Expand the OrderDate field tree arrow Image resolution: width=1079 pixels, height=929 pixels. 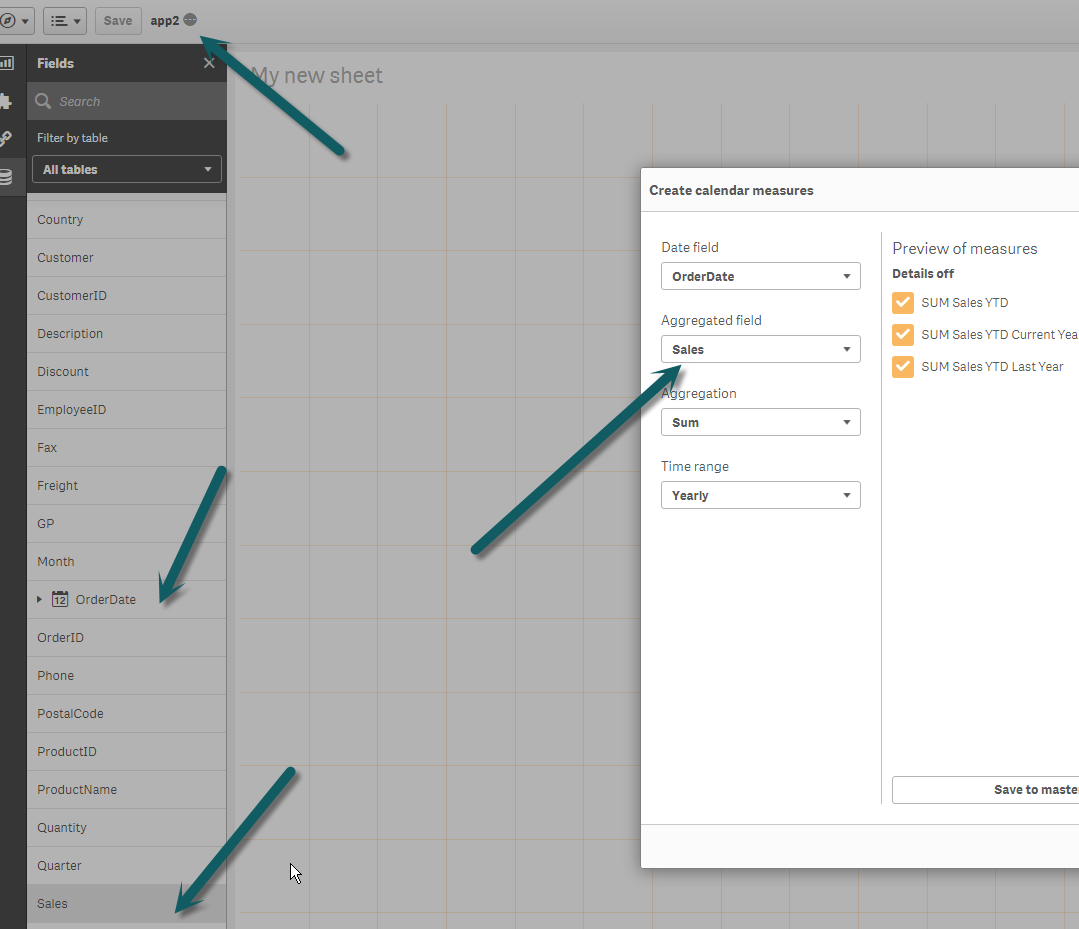(39, 599)
